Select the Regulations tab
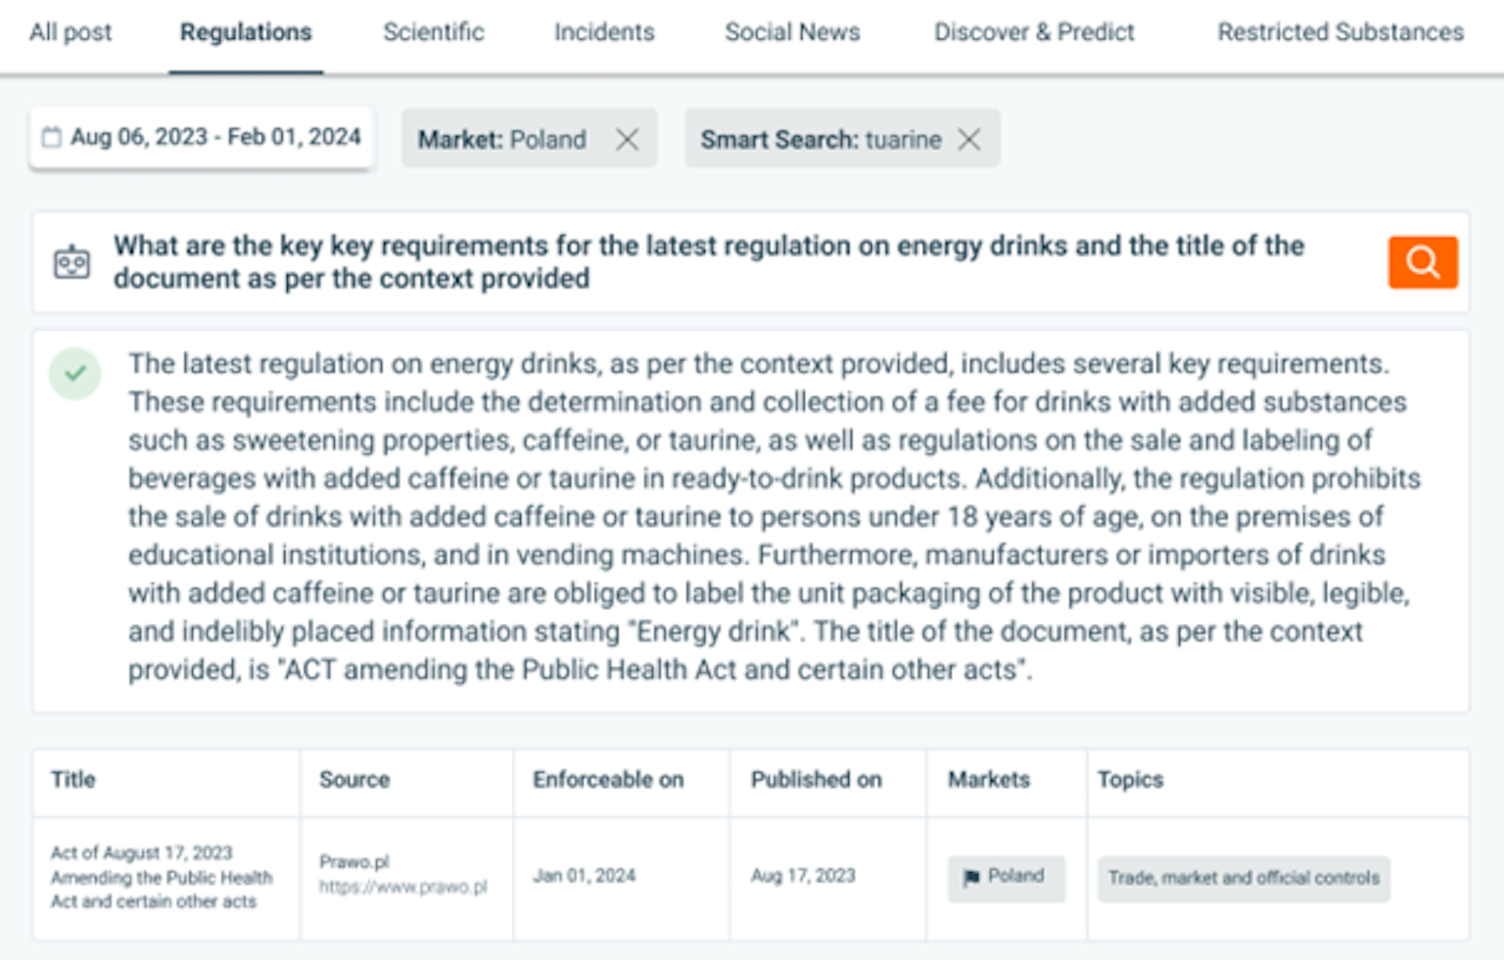The height and width of the screenshot is (960, 1504). pyautogui.click(x=246, y=33)
